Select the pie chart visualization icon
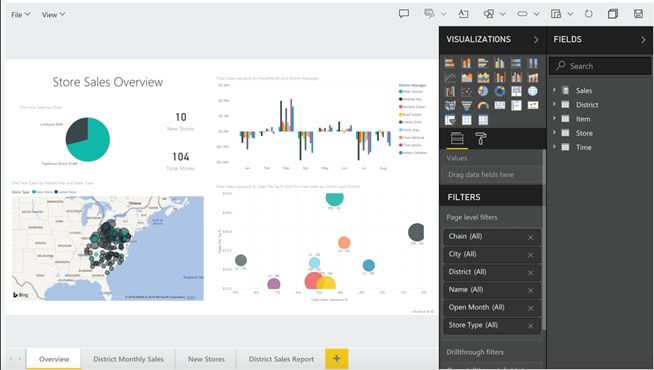 point(483,91)
